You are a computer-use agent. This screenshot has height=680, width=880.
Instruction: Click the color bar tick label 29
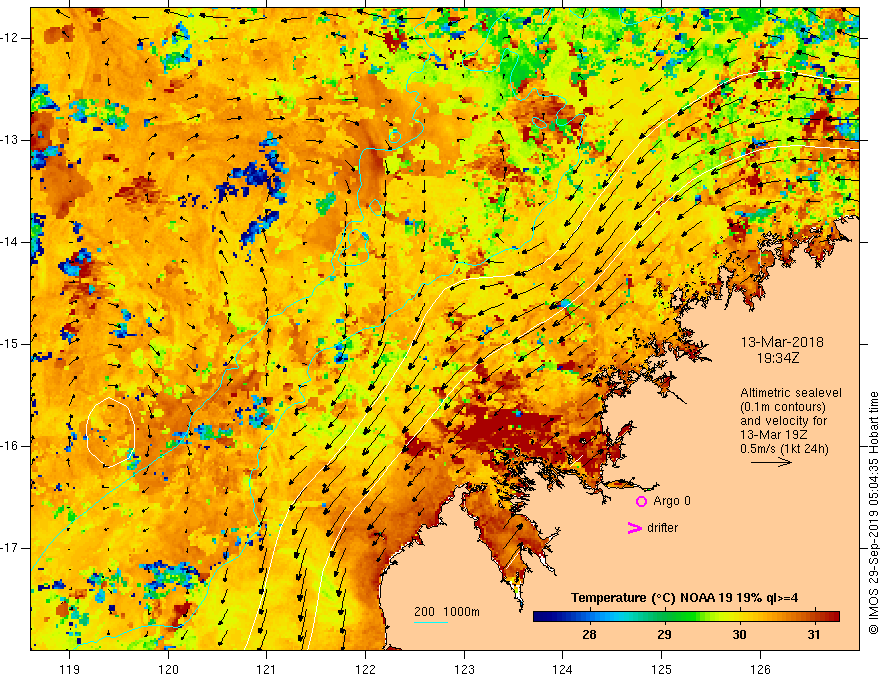pos(664,635)
